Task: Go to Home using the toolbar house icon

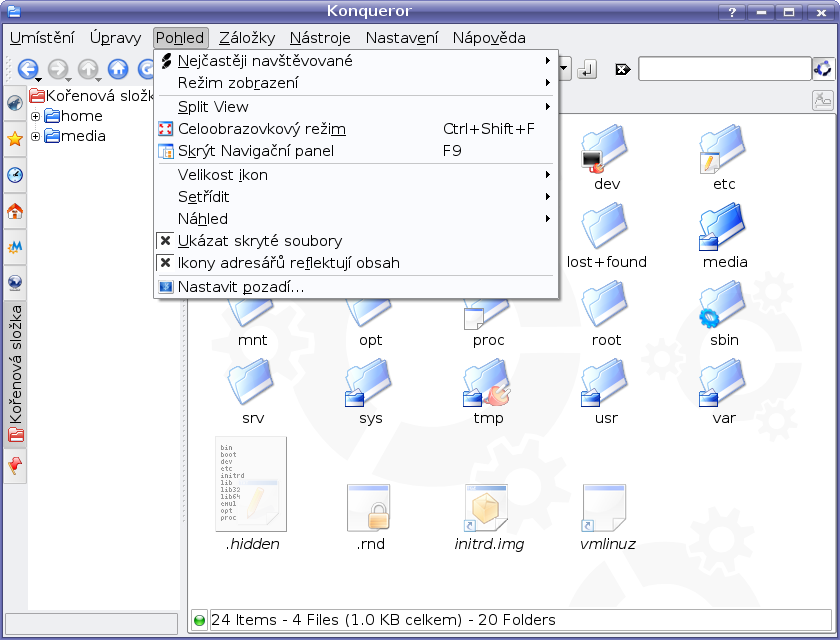Action: (118, 69)
